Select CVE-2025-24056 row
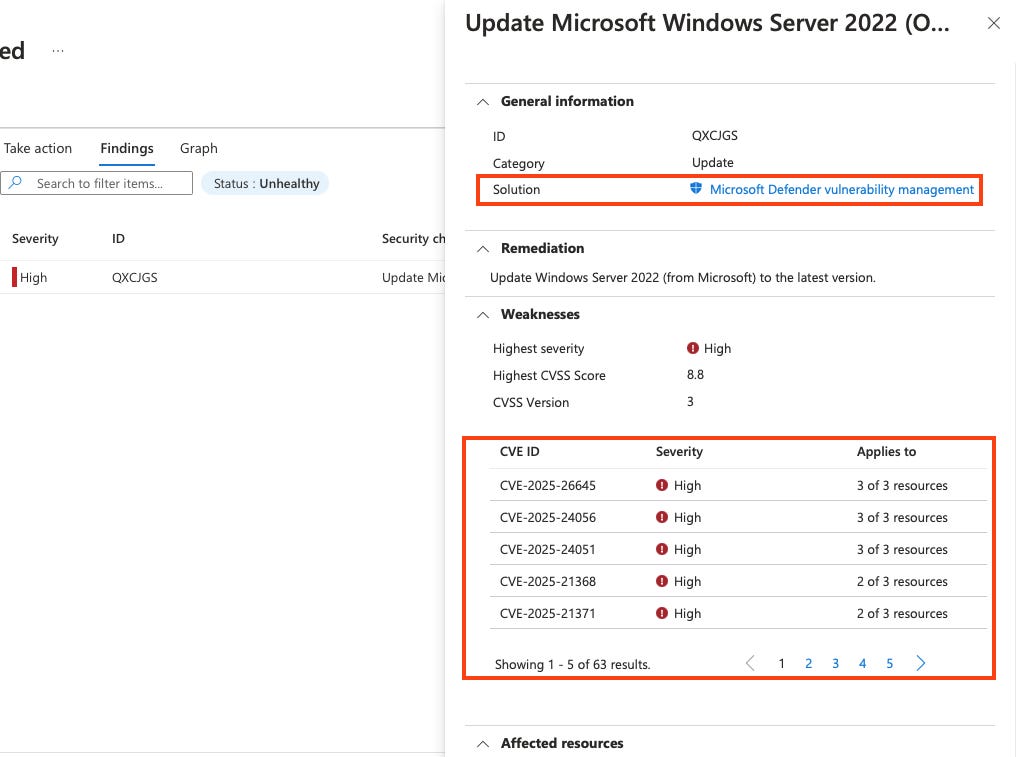The height and width of the screenshot is (757, 1016). 738,517
